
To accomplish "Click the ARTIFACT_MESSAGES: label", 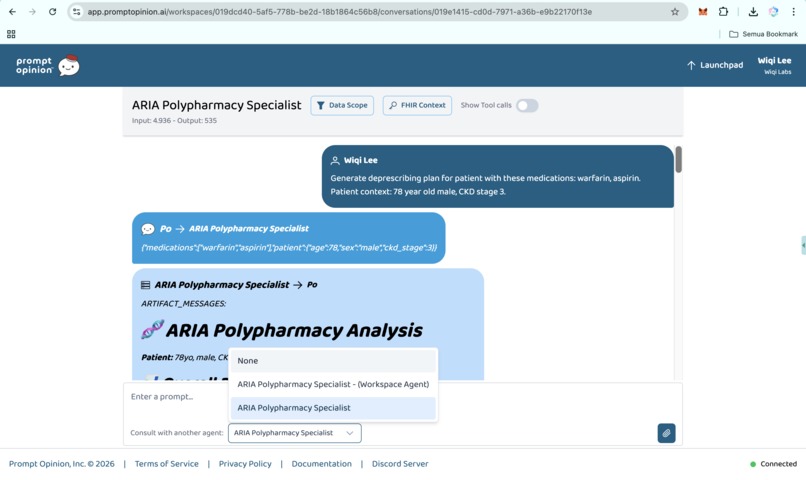I will (184, 304).
